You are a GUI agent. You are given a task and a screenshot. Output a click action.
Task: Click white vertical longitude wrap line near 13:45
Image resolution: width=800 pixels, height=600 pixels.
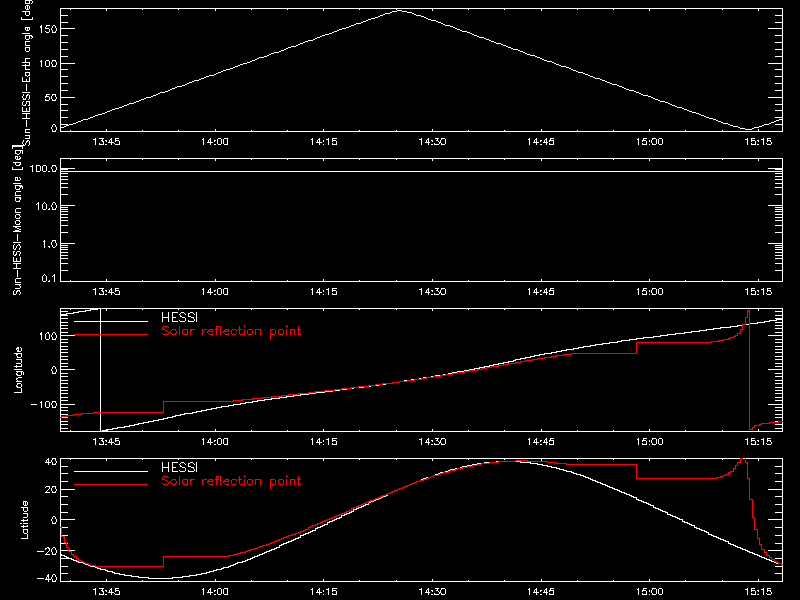(101, 370)
